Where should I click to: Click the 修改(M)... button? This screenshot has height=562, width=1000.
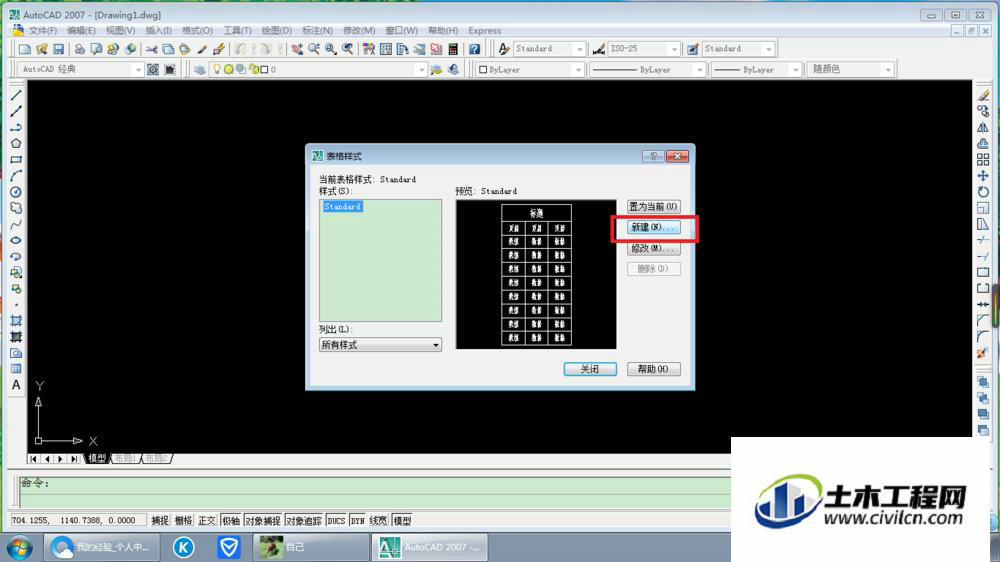coord(653,248)
